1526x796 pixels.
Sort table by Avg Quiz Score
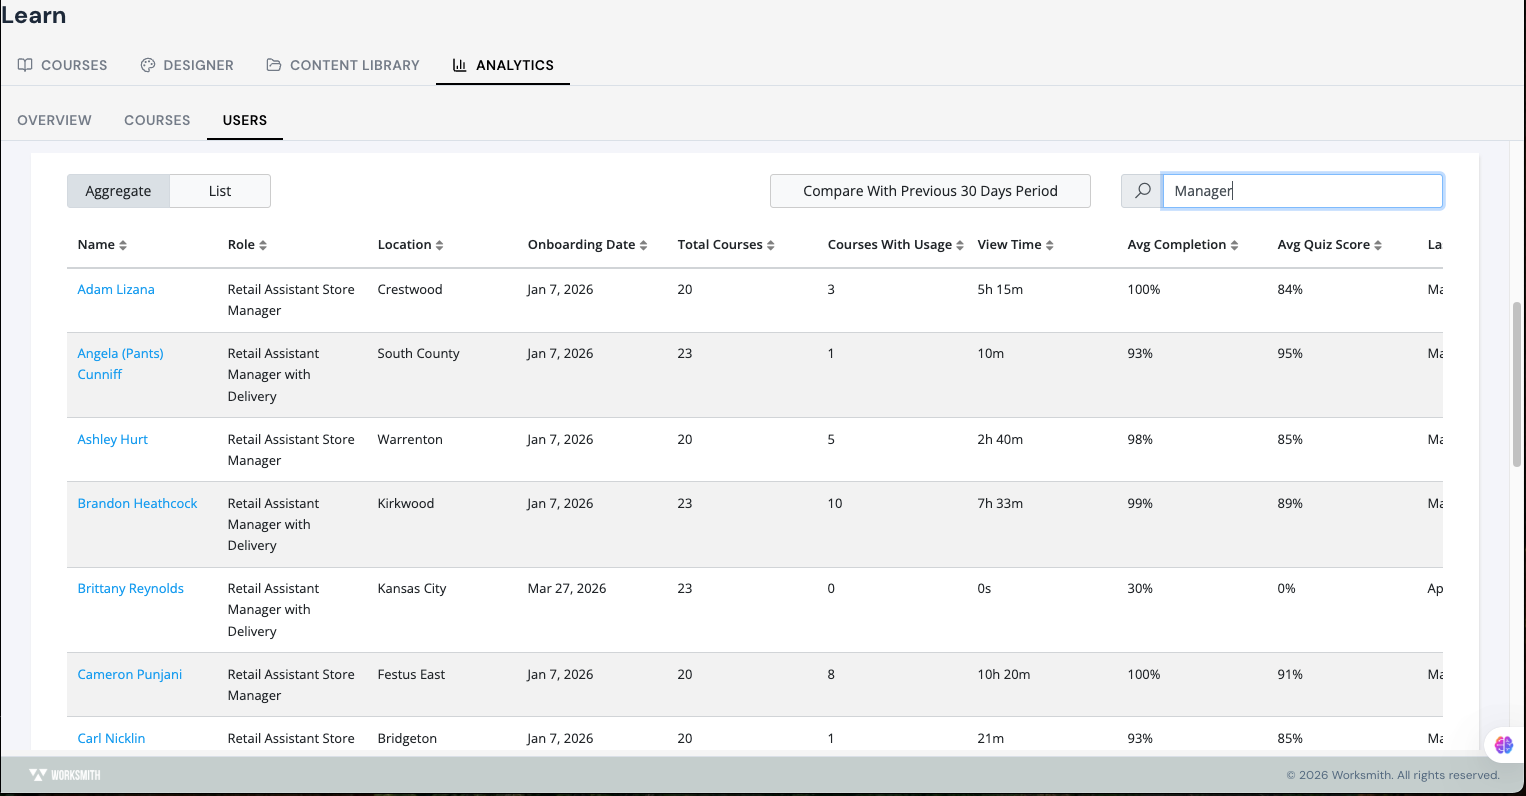coord(1329,245)
